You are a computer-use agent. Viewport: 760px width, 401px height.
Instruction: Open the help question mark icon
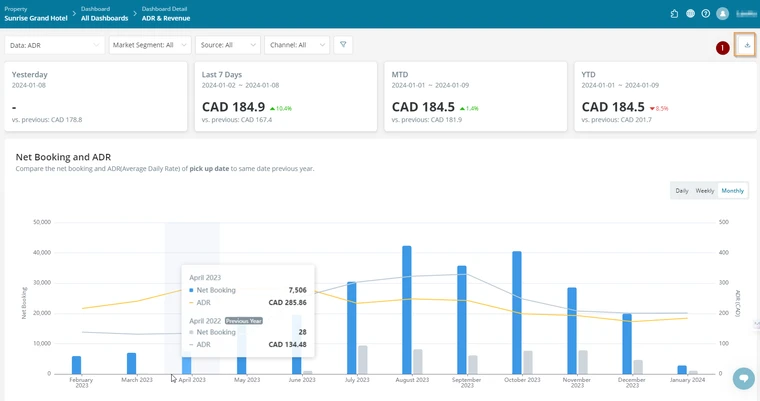[706, 14]
